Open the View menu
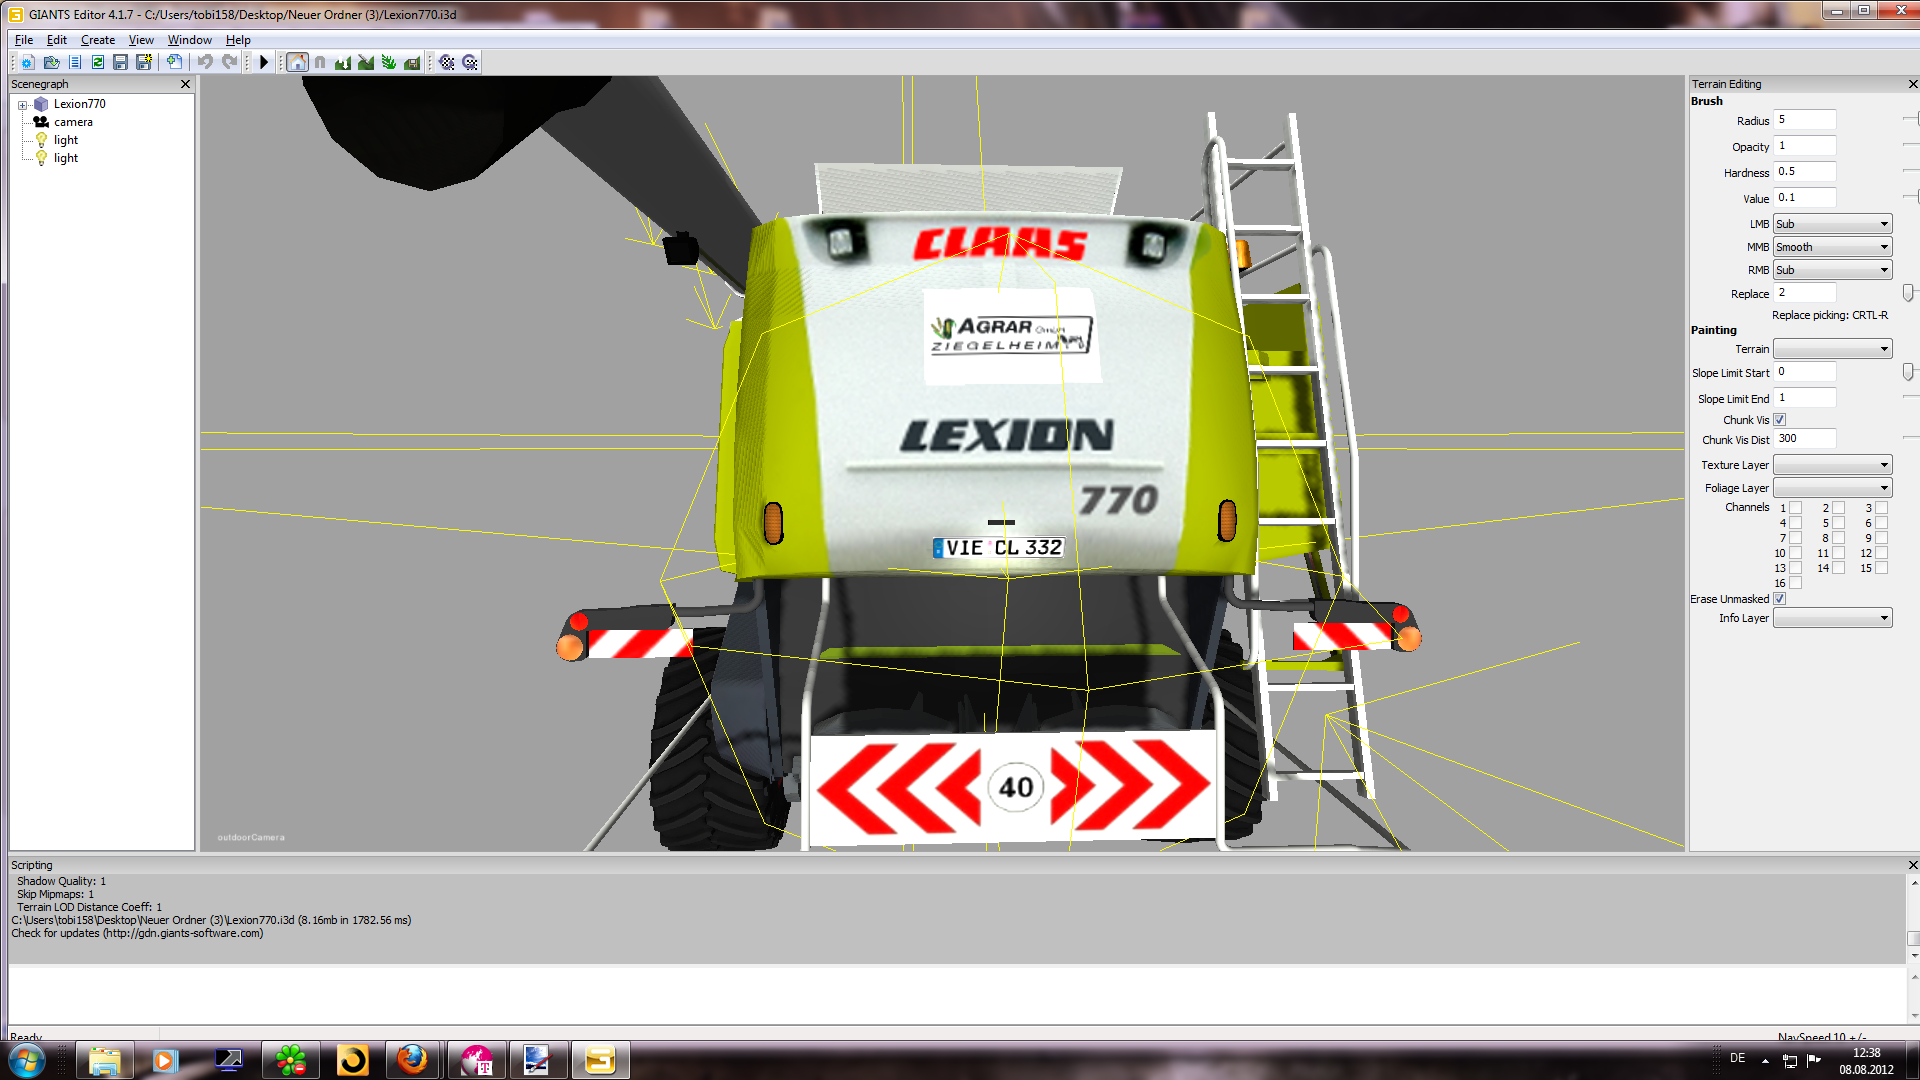Viewport: 1920px width, 1080px height. [141, 40]
